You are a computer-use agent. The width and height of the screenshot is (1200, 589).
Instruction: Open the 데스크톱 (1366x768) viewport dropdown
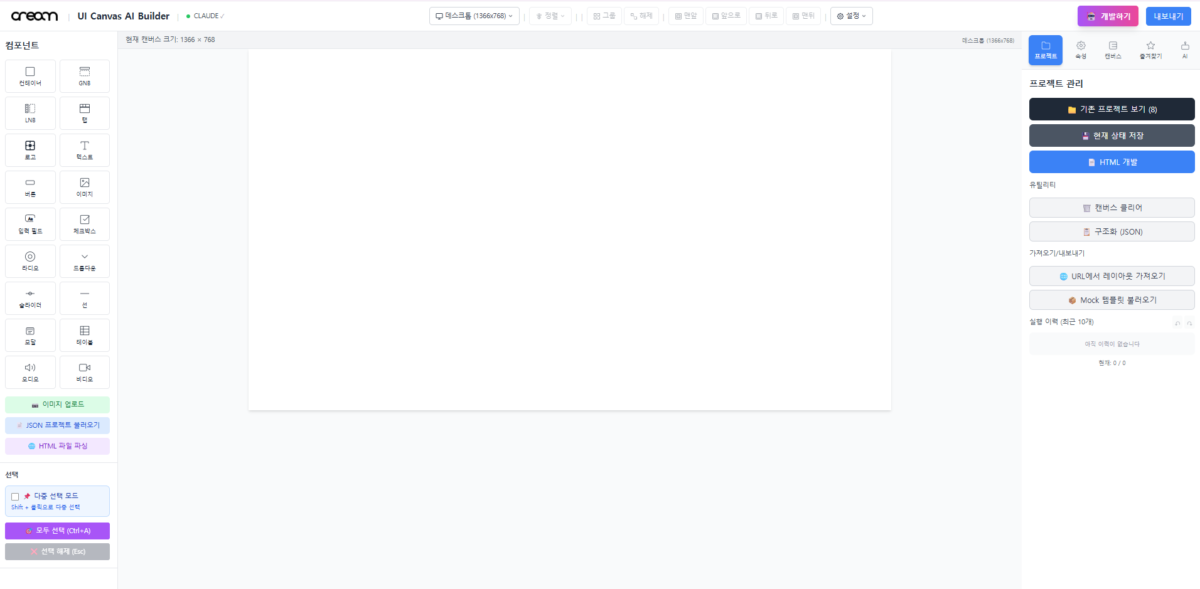[x=474, y=16]
